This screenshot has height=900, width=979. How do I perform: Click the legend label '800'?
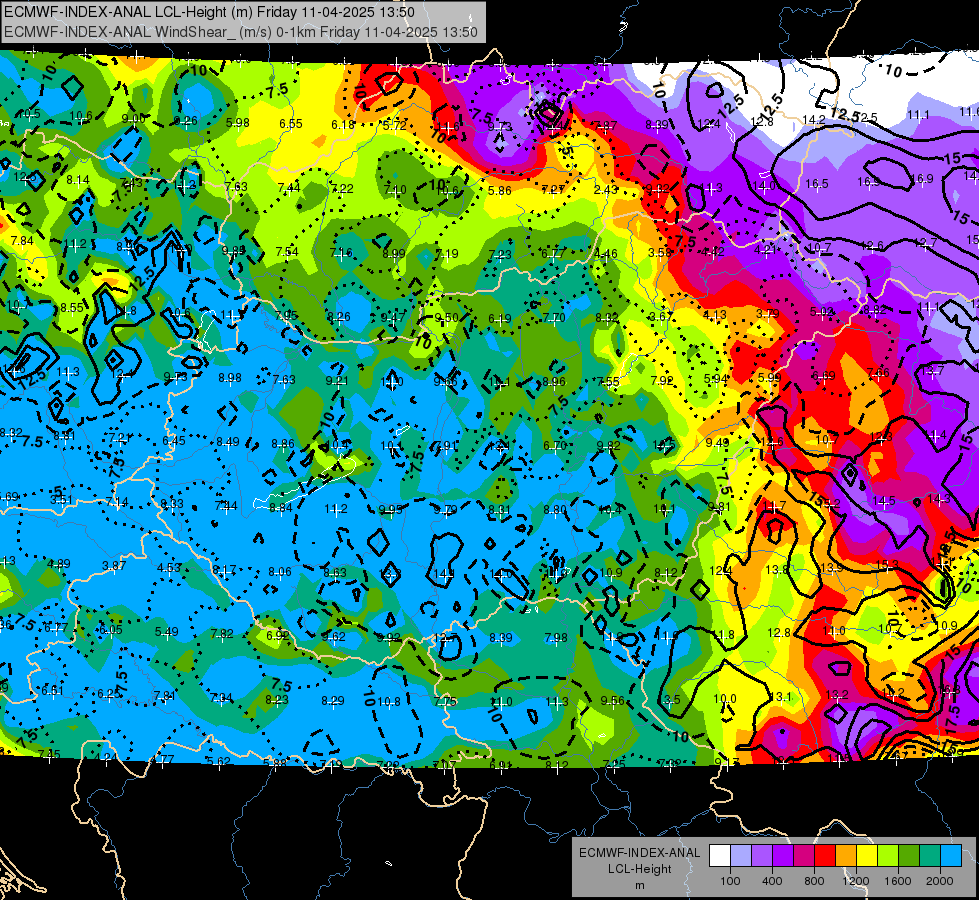pyautogui.click(x=814, y=881)
